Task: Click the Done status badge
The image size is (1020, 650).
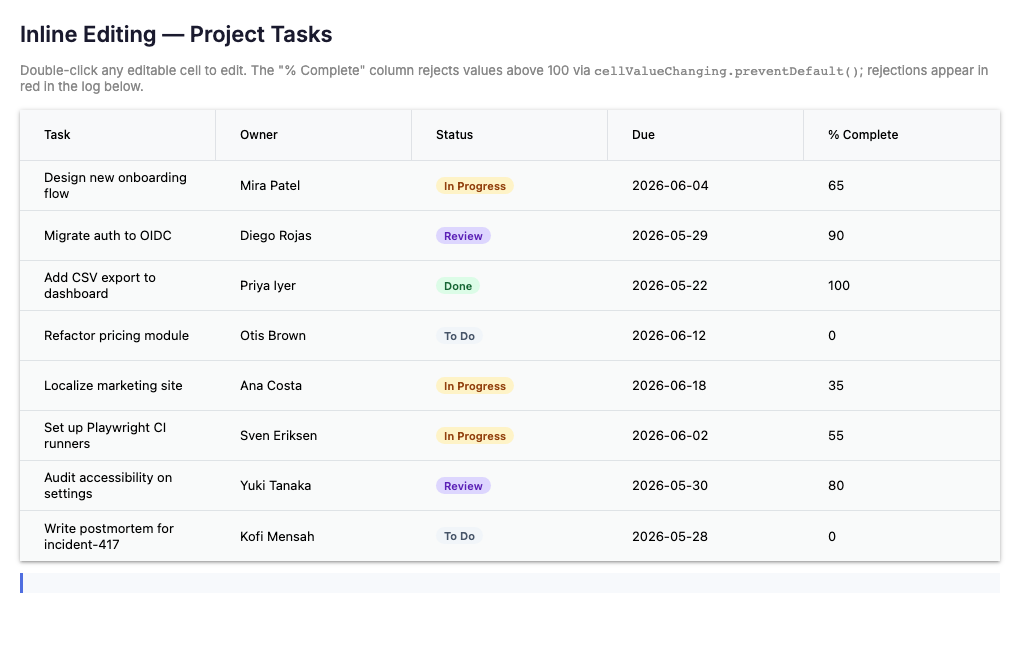Action: (x=458, y=286)
